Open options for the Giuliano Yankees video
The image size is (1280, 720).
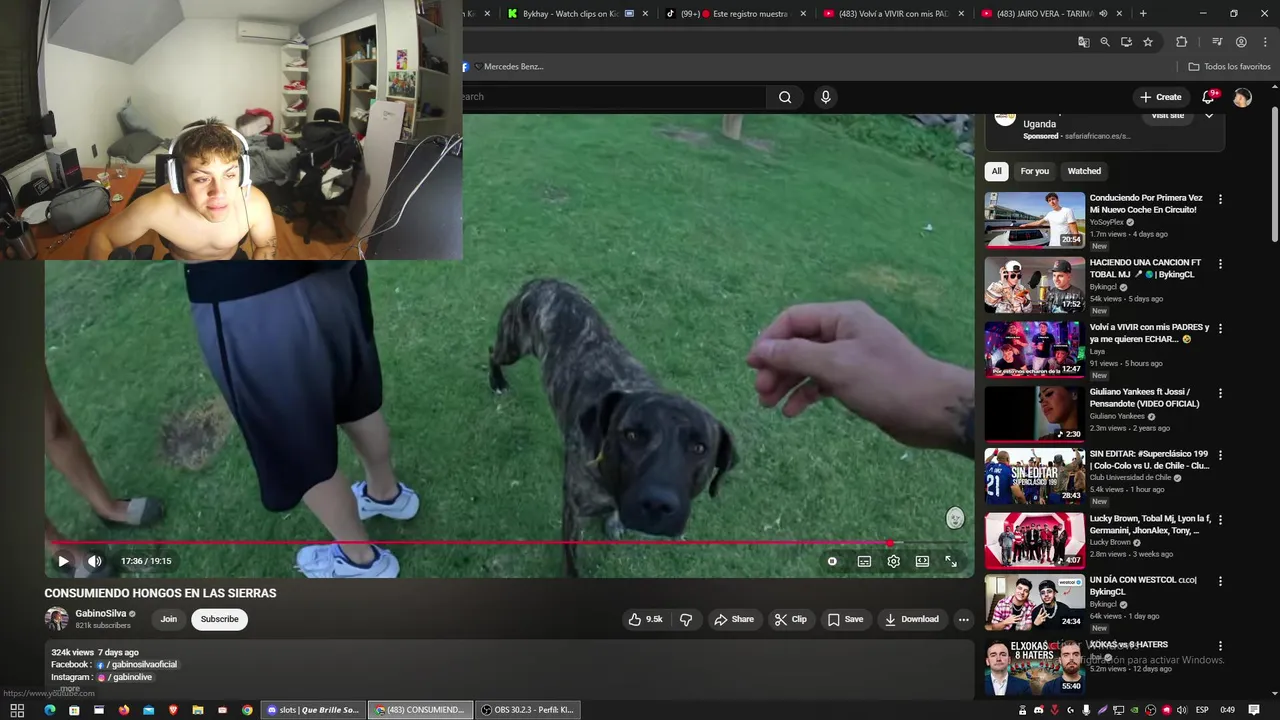pyautogui.click(x=1220, y=394)
